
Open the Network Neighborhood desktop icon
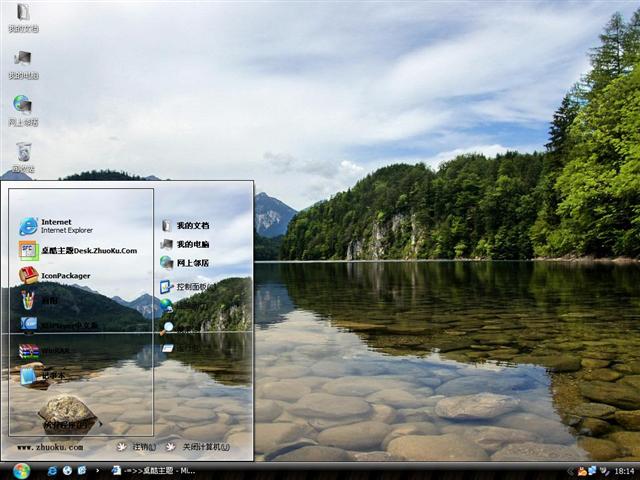[x=23, y=111]
